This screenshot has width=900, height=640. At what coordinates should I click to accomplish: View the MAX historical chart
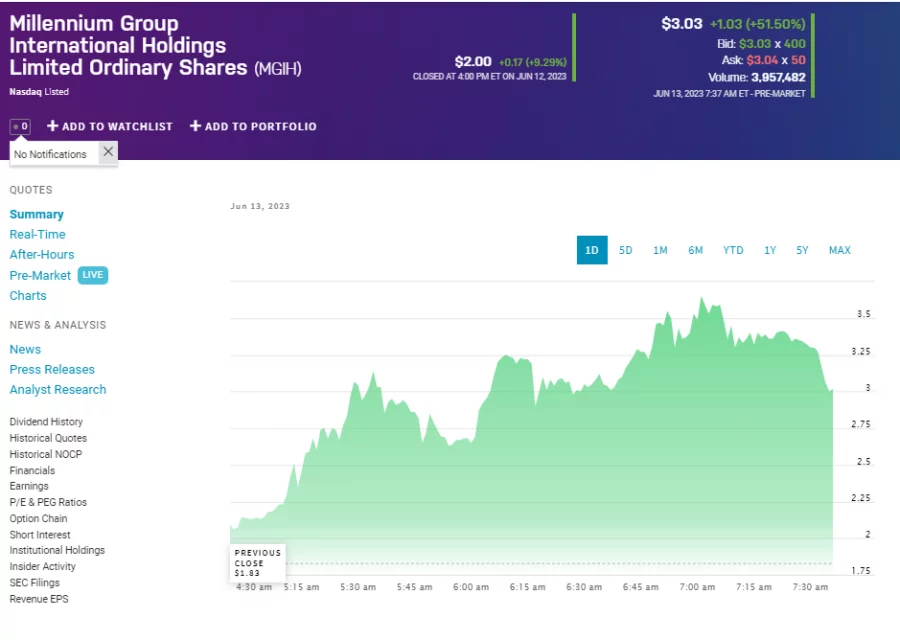pyautogui.click(x=839, y=250)
